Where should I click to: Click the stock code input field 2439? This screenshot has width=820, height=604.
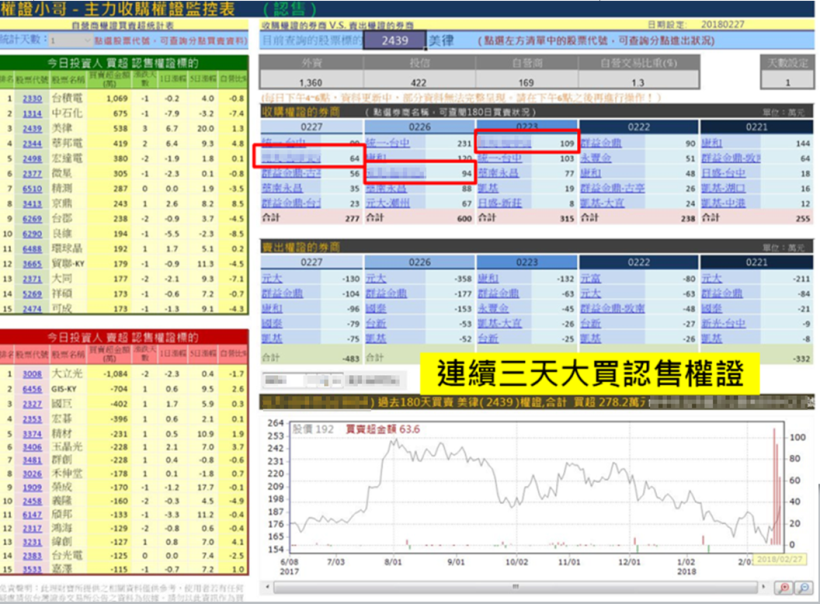tap(395, 40)
